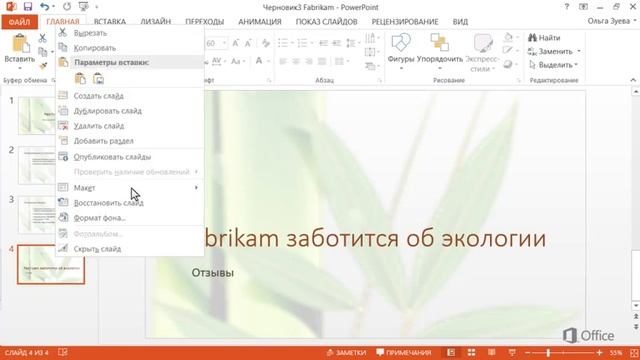Choose picture paste option icon in context menu
Image resolution: width=640 pixels, height=360 pixels.
[98, 78]
